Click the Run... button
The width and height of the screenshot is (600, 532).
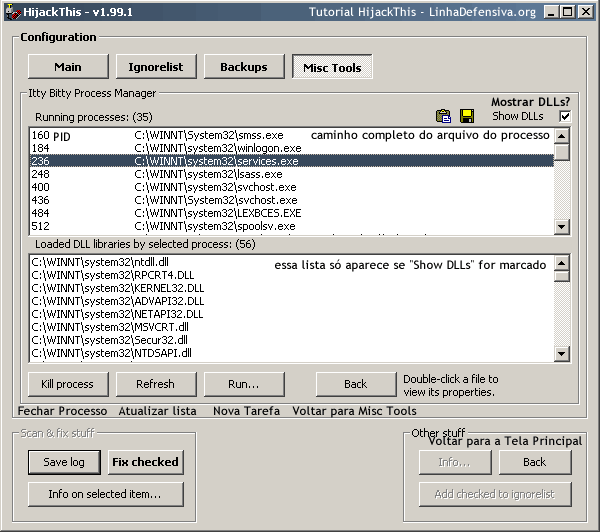[x=244, y=384]
